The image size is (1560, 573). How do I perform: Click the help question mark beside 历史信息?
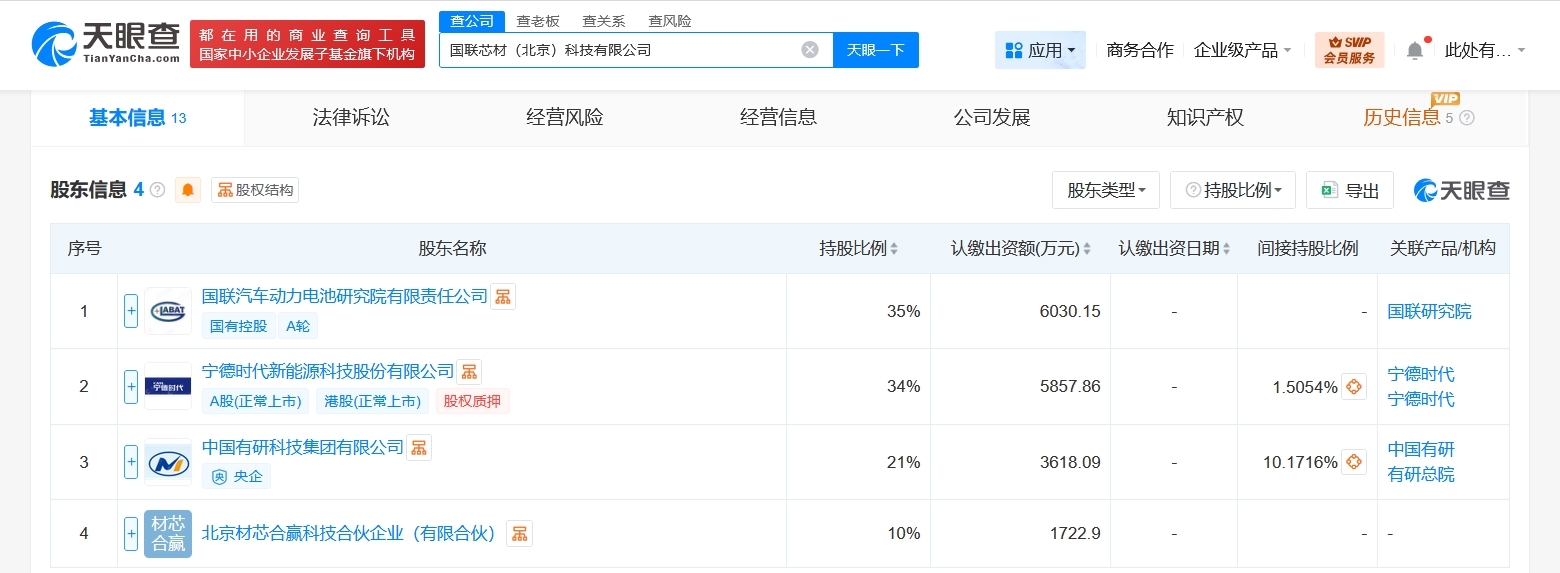coord(1467,118)
